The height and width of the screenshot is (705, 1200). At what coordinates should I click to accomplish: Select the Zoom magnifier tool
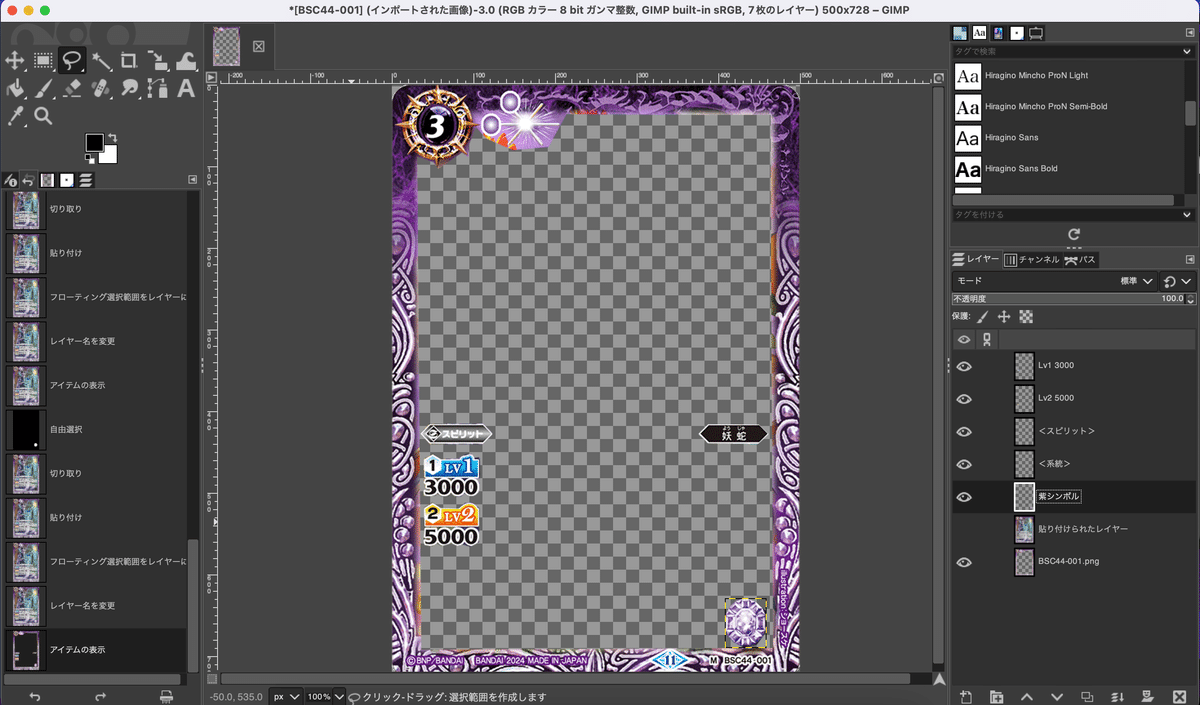tap(43, 117)
